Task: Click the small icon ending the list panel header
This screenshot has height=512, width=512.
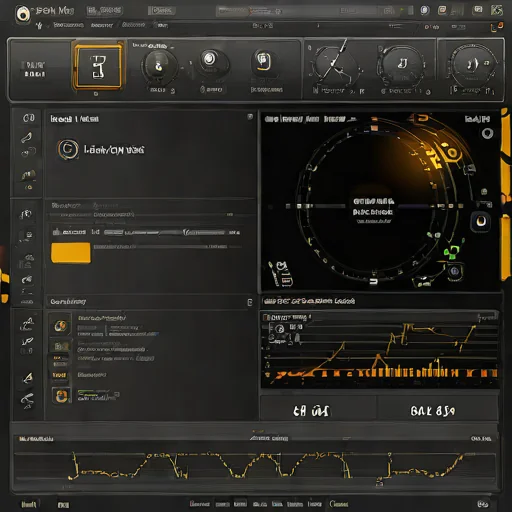Action: click(x=250, y=302)
